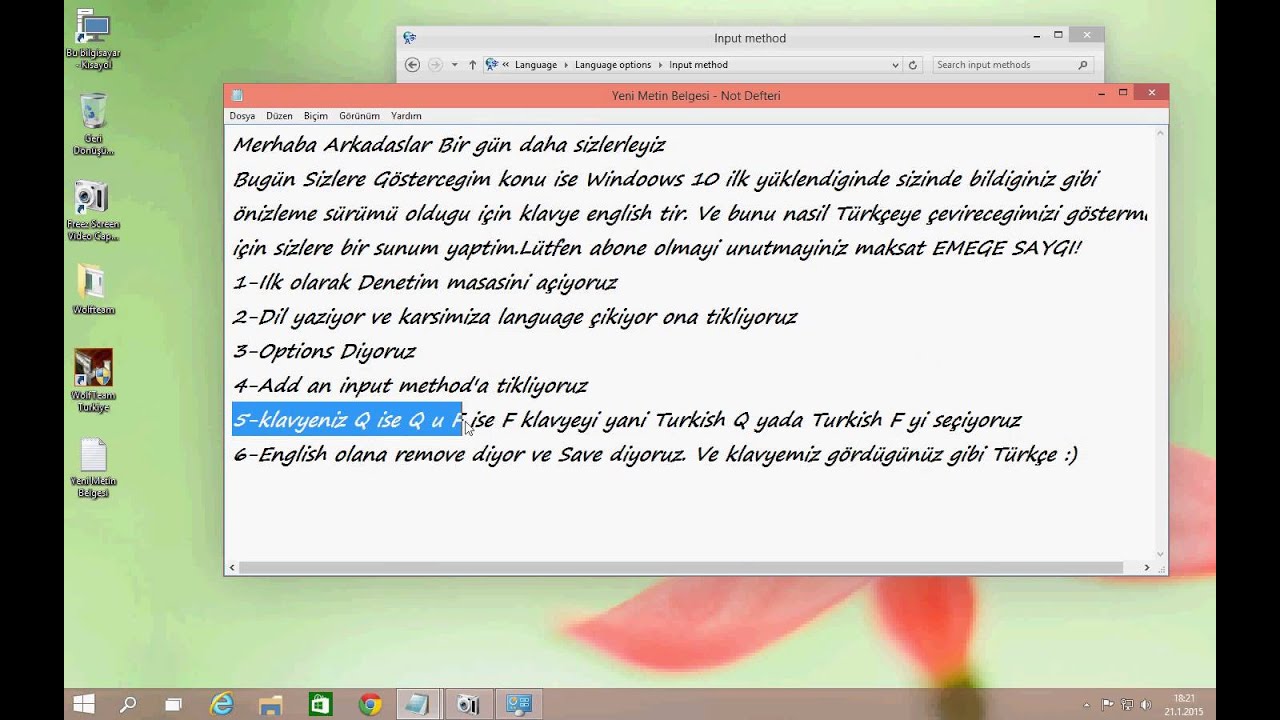Click the Notepad horizontal scrollbar thumb

coord(681,567)
